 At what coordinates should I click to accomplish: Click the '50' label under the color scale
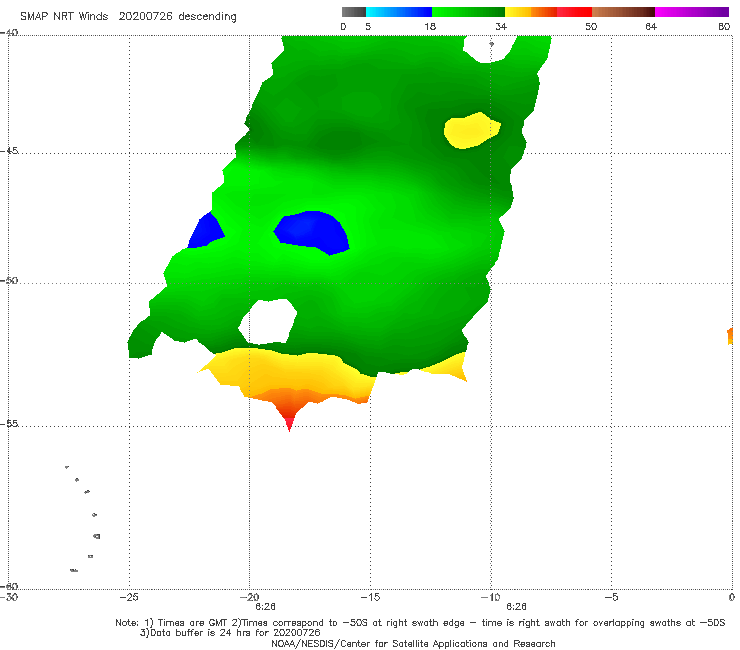point(591,27)
